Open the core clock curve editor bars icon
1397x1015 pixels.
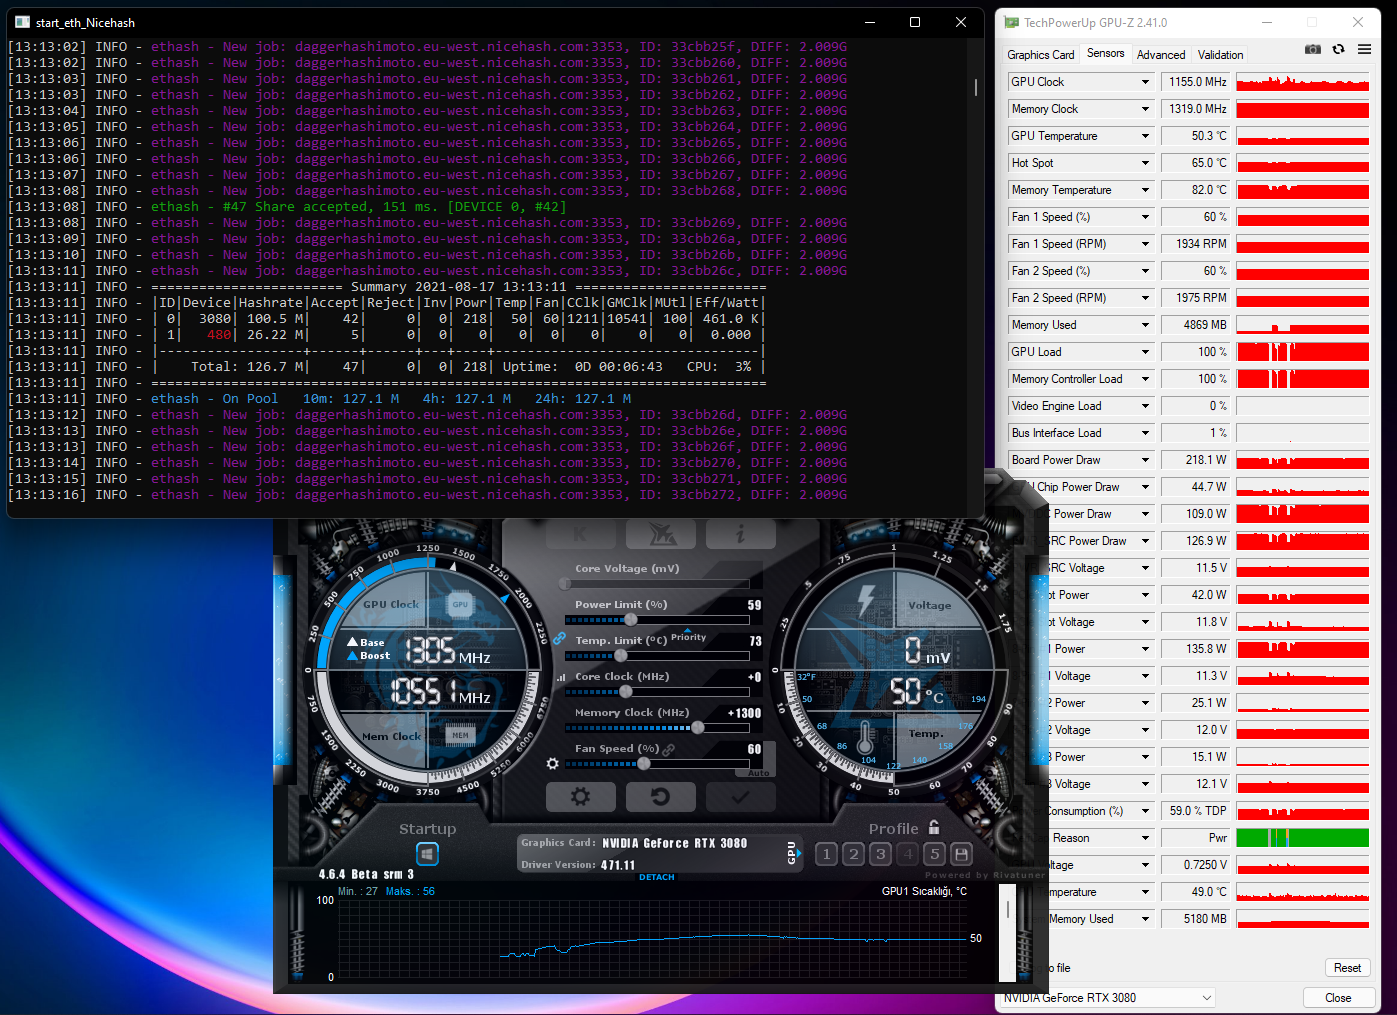coord(561,677)
